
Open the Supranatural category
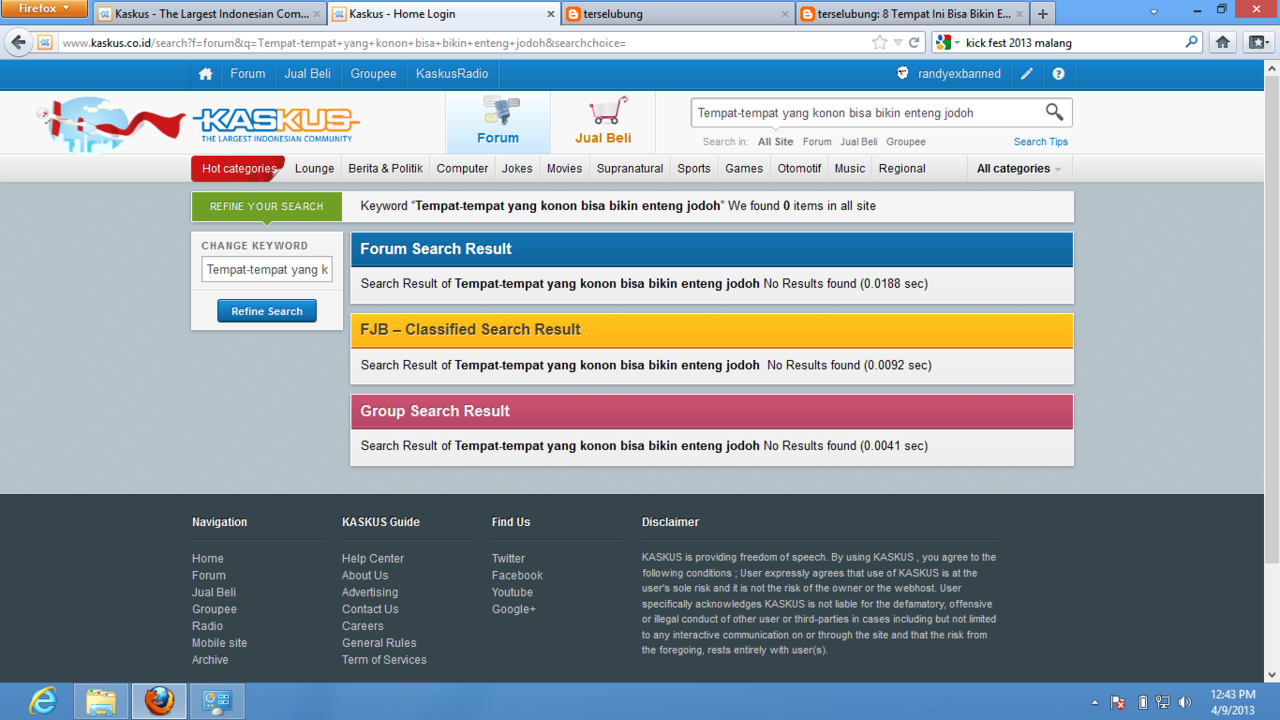tap(630, 169)
